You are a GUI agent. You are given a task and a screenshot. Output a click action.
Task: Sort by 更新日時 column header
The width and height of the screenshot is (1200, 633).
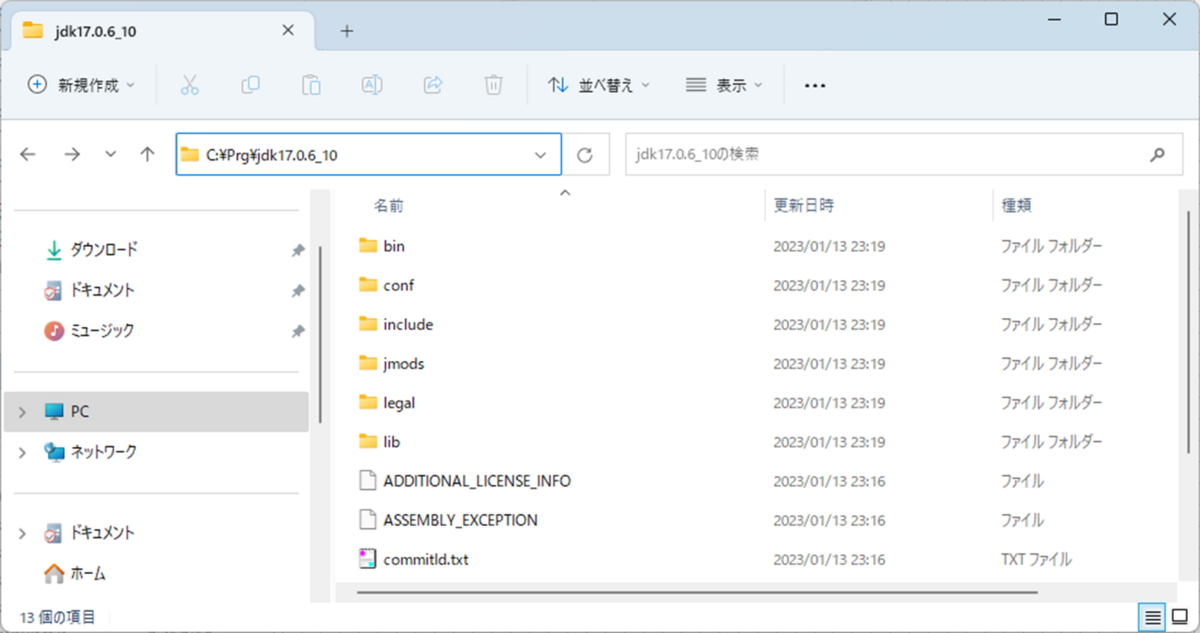point(804,206)
